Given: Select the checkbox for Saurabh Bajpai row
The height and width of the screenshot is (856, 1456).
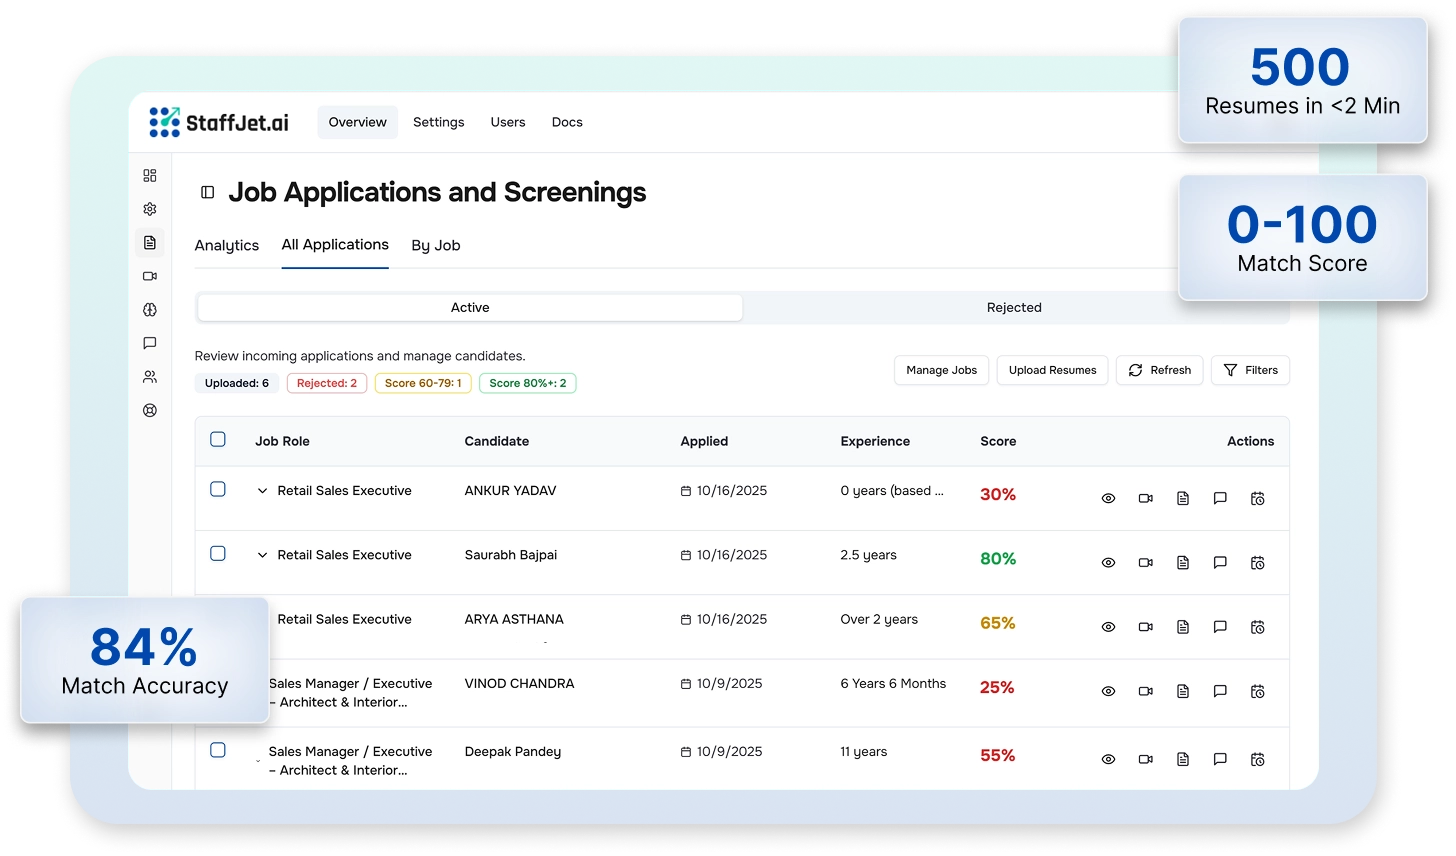Looking at the screenshot, I should [x=218, y=553].
